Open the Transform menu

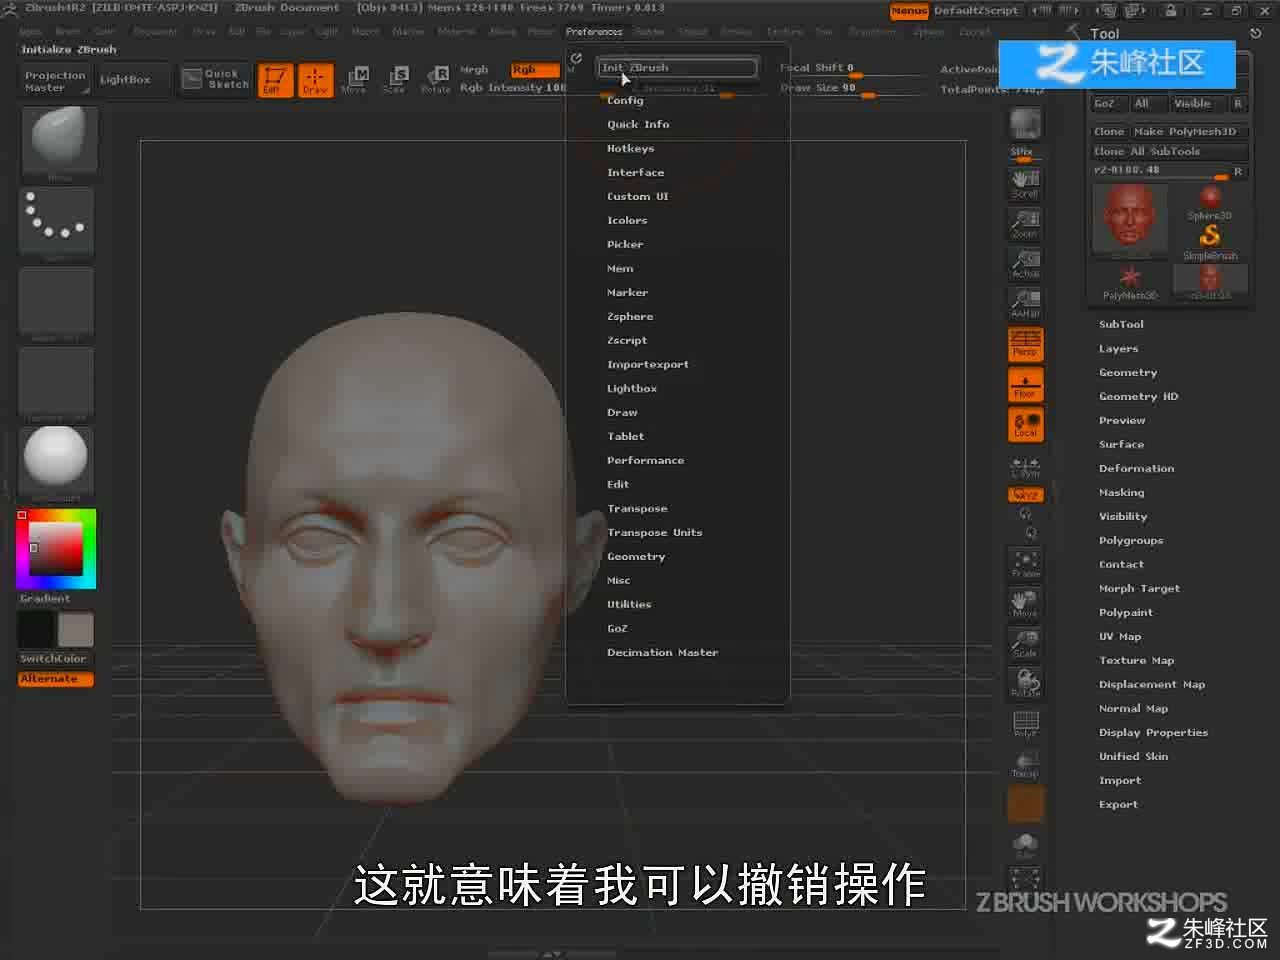coord(872,32)
